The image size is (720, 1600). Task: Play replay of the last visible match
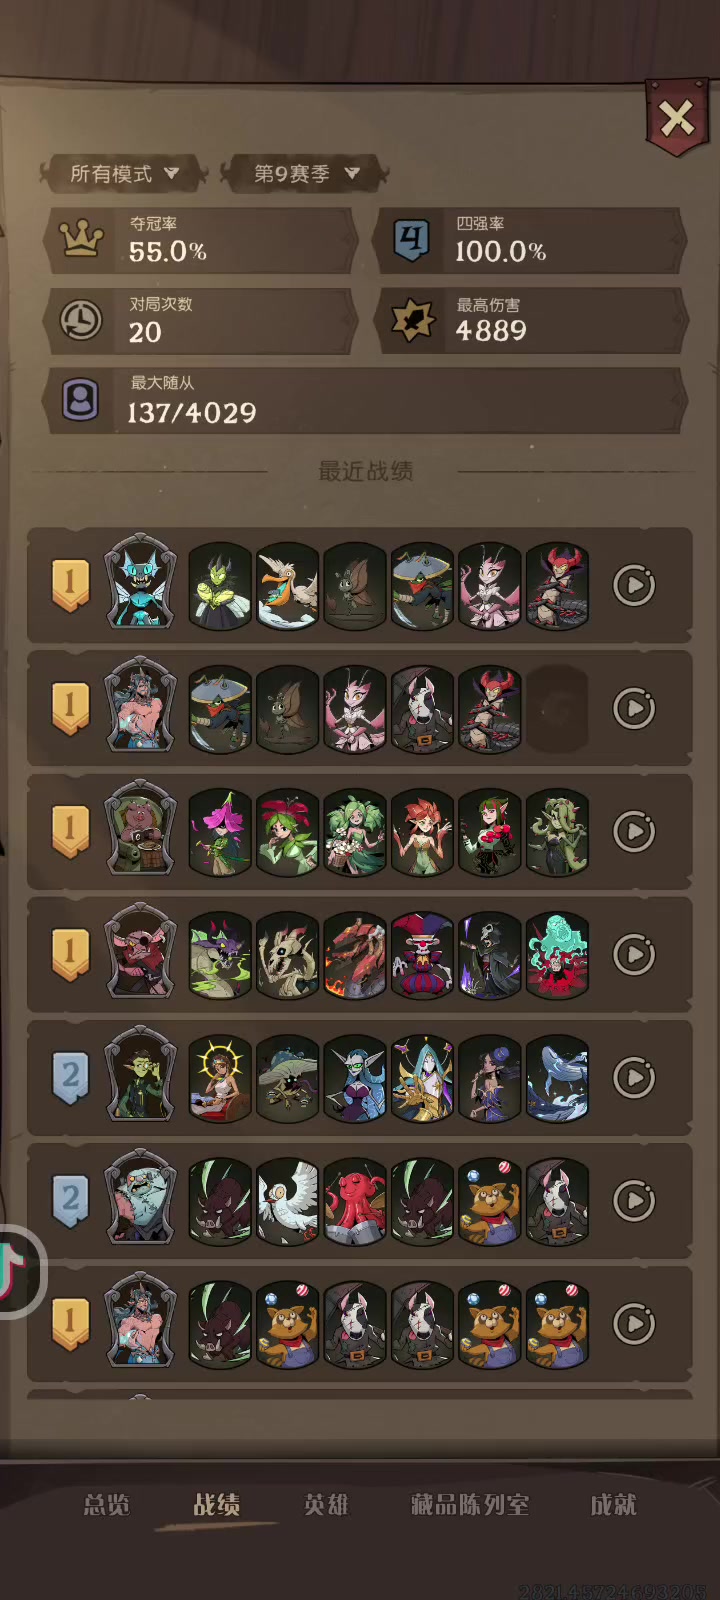pyautogui.click(x=634, y=1324)
